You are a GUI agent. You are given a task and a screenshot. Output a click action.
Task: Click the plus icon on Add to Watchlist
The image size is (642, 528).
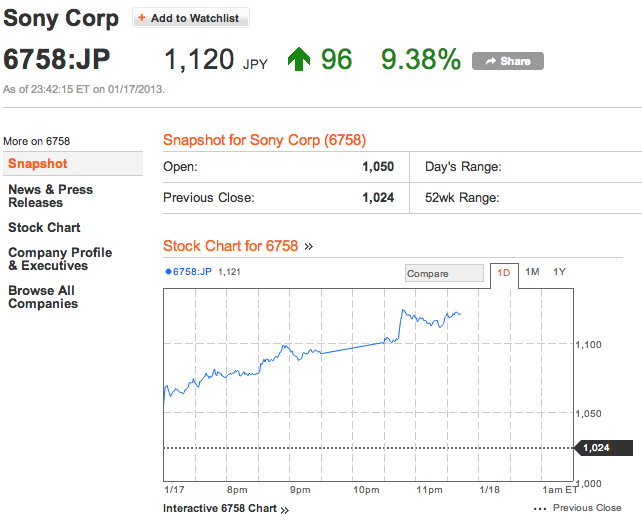141,18
